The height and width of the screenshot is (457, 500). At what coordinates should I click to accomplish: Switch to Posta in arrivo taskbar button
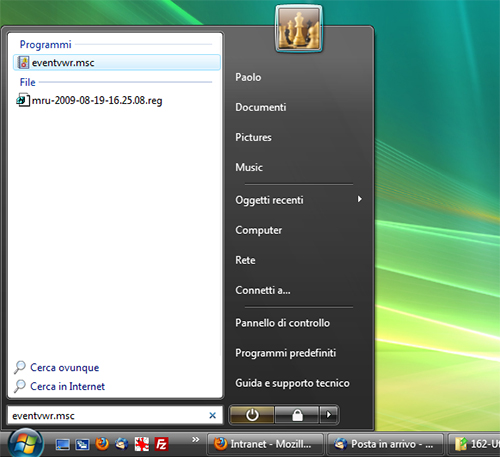(x=385, y=444)
